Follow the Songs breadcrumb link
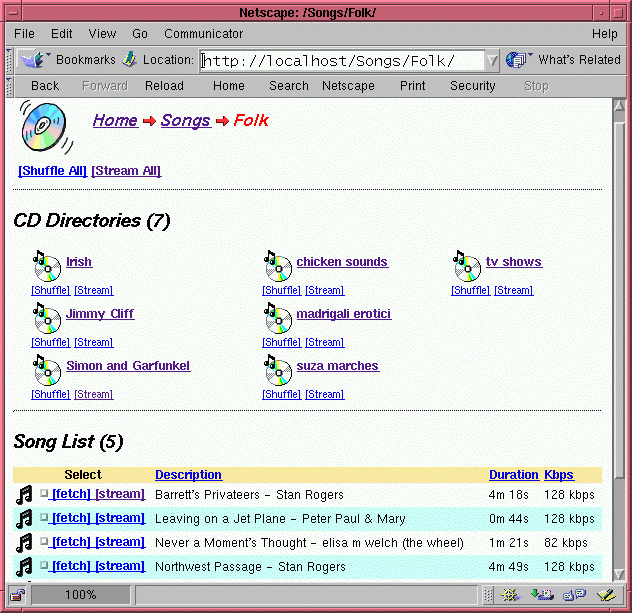The image size is (632, 613). [186, 121]
